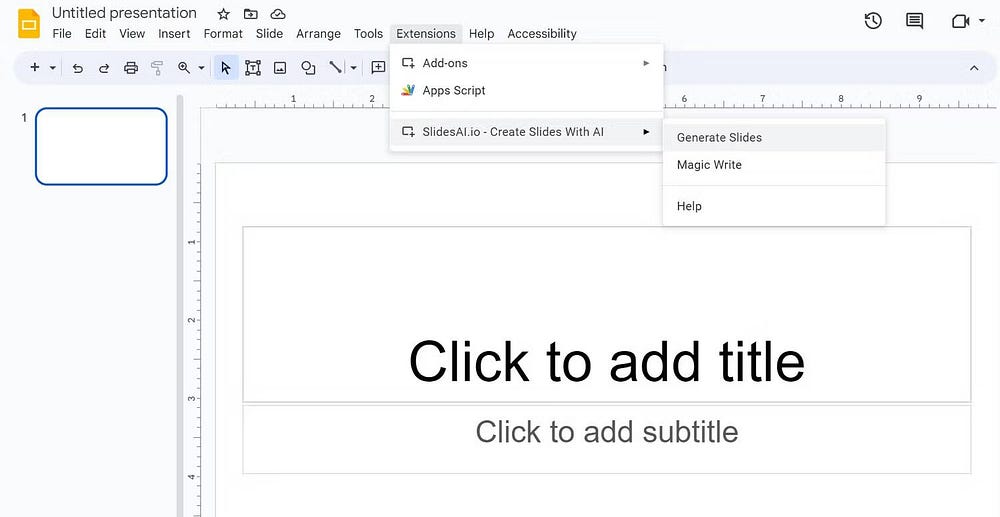Click the Add comment toolbar icon
Image resolution: width=1000 pixels, height=517 pixels.
(x=378, y=68)
